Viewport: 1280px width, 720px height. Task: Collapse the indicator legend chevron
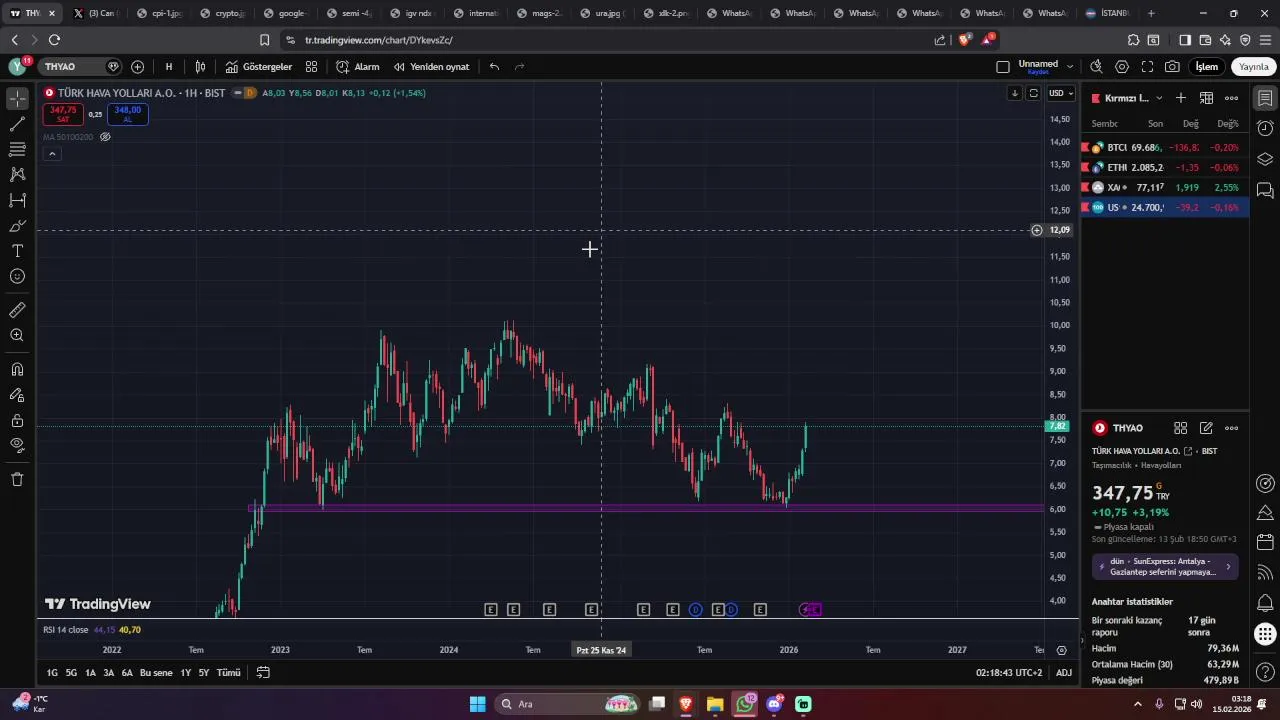click(x=52, y=154)
